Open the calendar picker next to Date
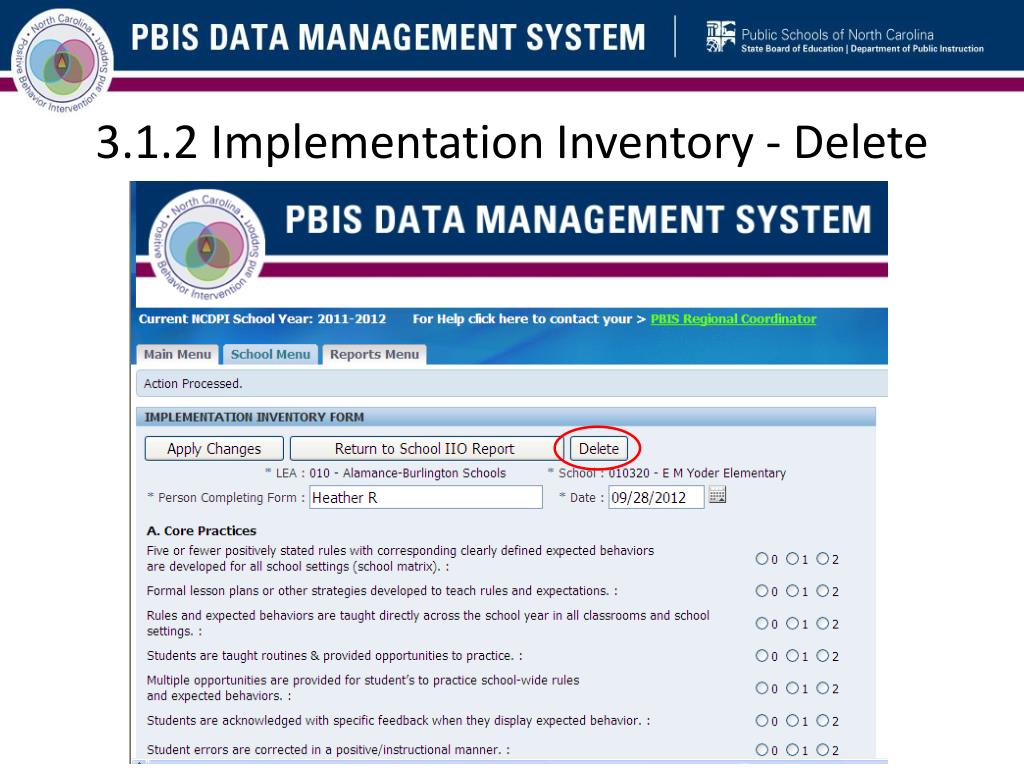The width and height of the screenshot is (1024, 768). 717,495
